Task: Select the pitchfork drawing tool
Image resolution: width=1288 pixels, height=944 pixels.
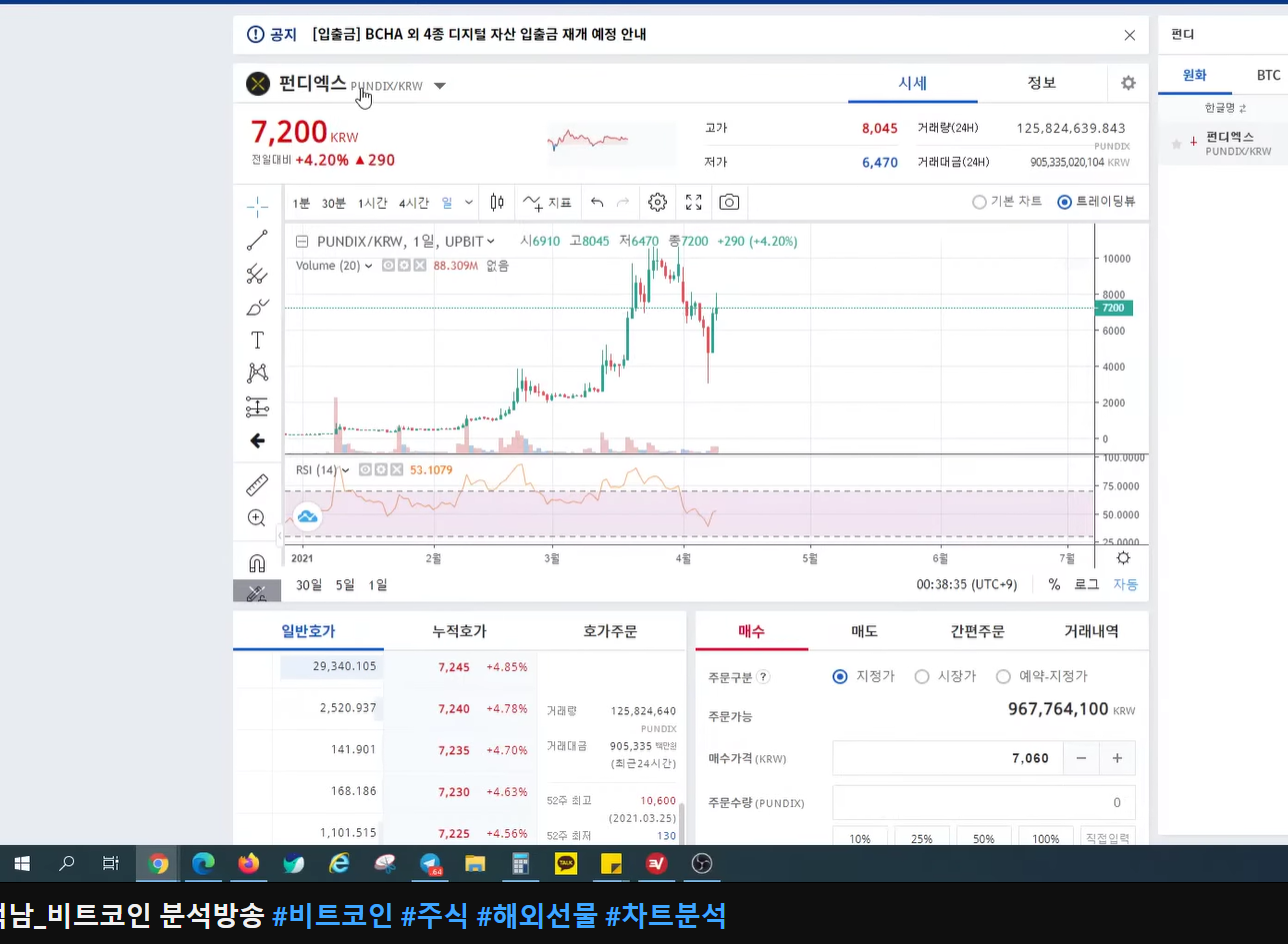Action: point(257,273)
